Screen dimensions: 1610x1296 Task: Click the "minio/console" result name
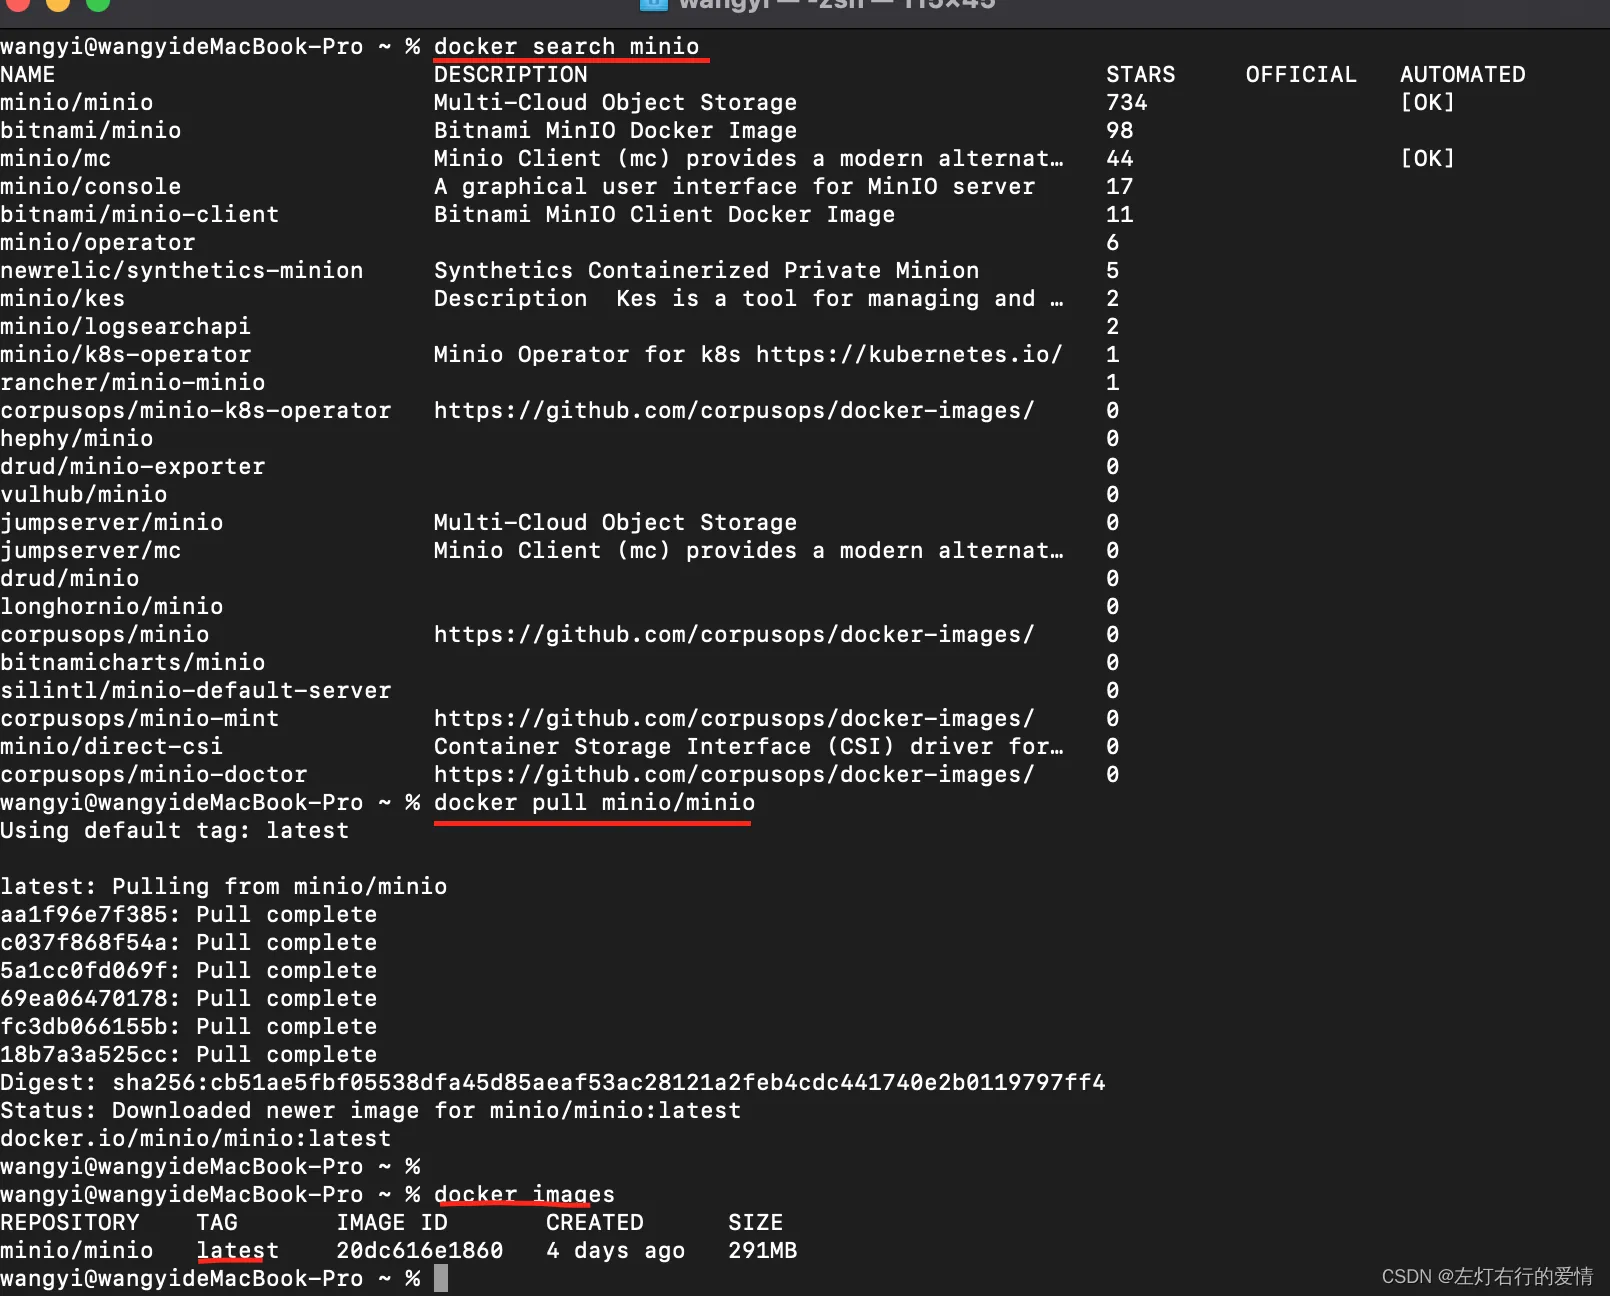pos(91,186)
